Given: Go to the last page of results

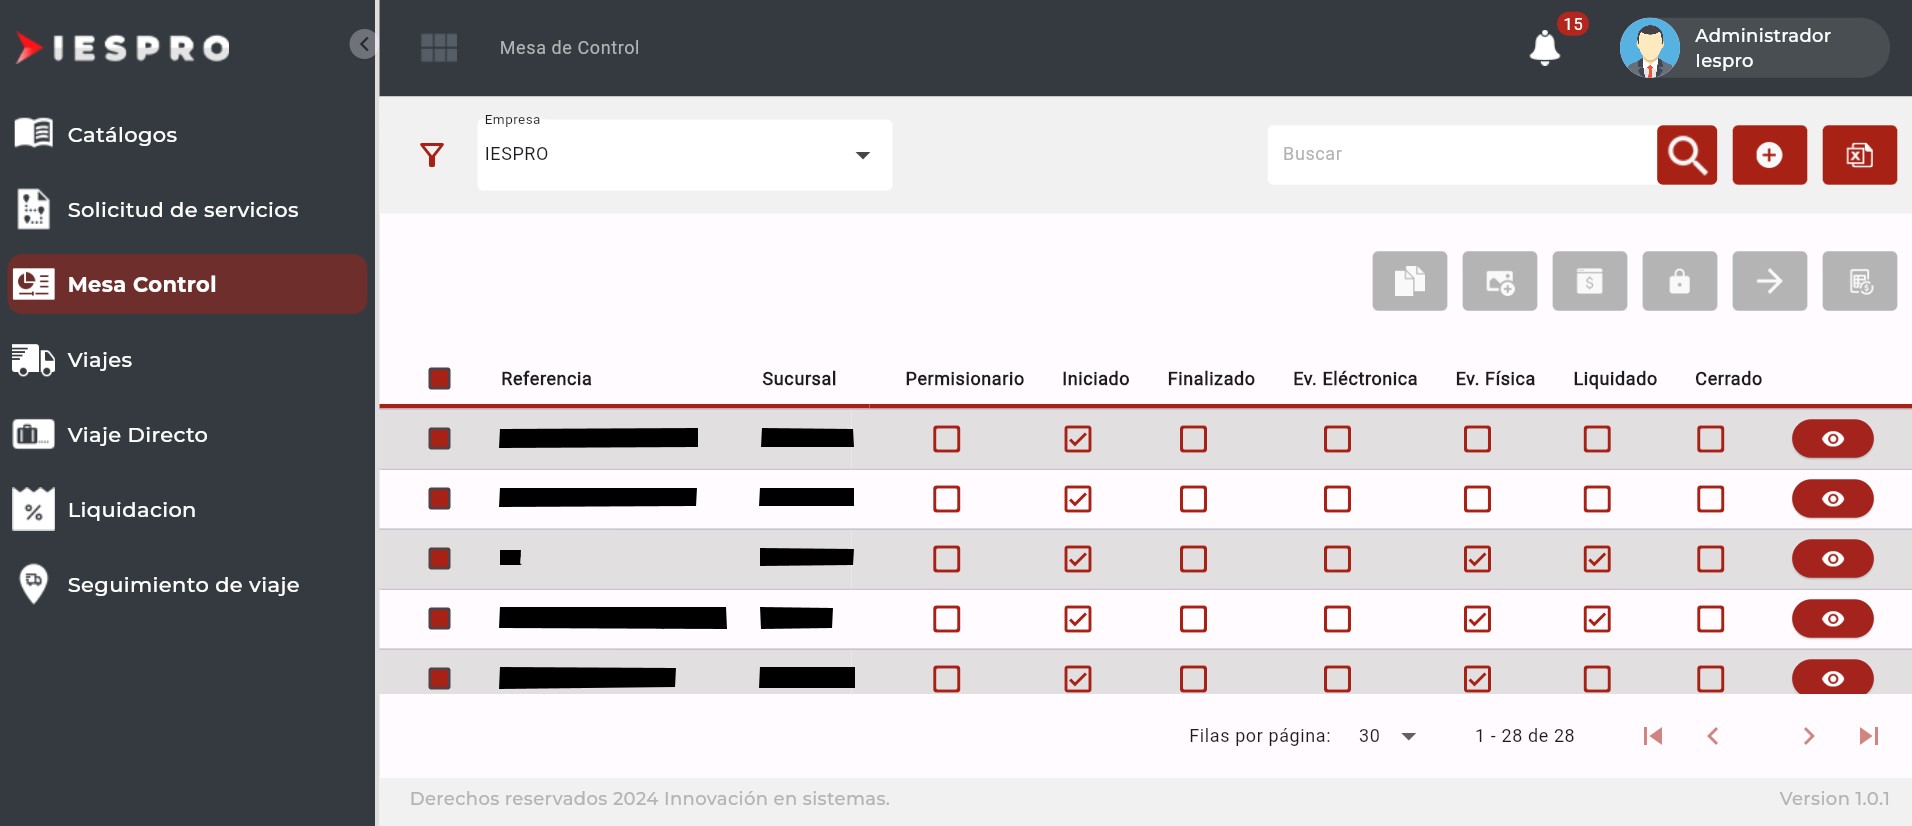Looking at the screenshot, I should [1868, 736].
